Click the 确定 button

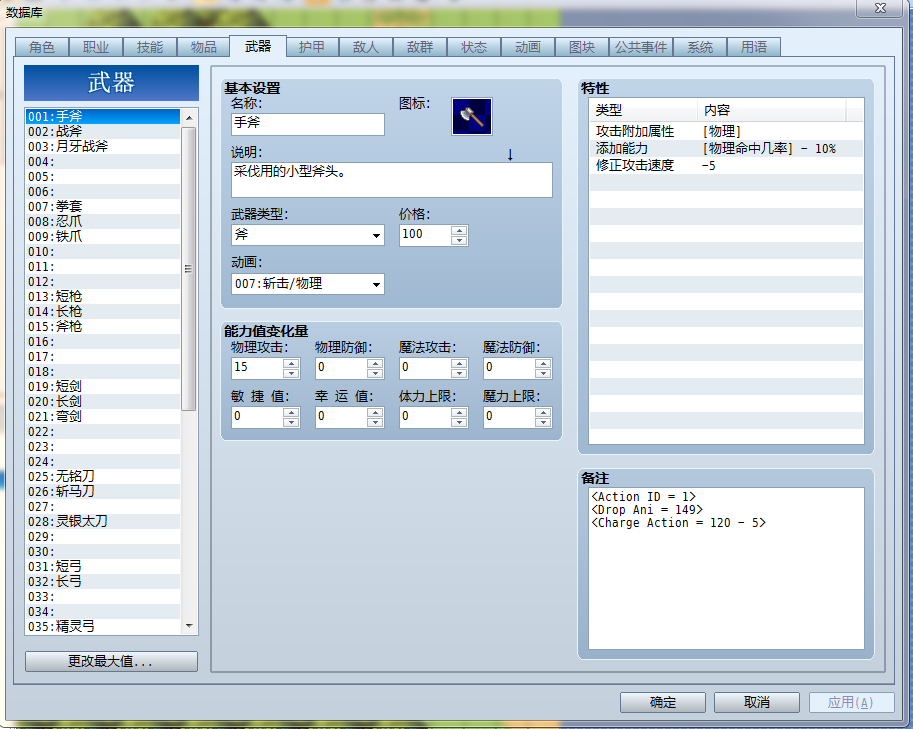point(663,702)
